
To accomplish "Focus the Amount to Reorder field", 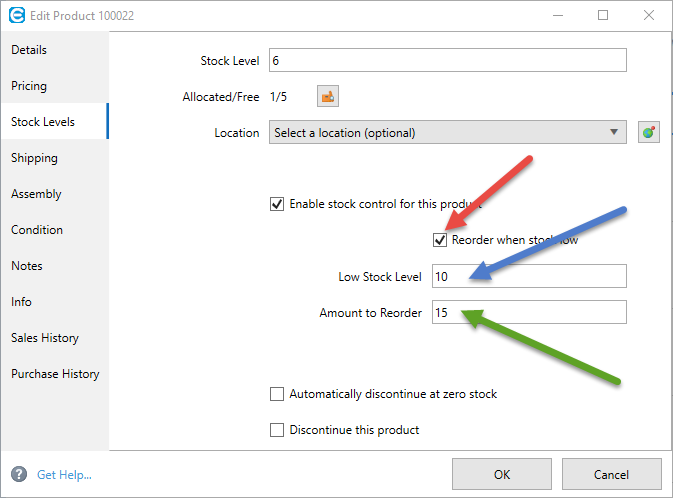I will click(529, 312).
